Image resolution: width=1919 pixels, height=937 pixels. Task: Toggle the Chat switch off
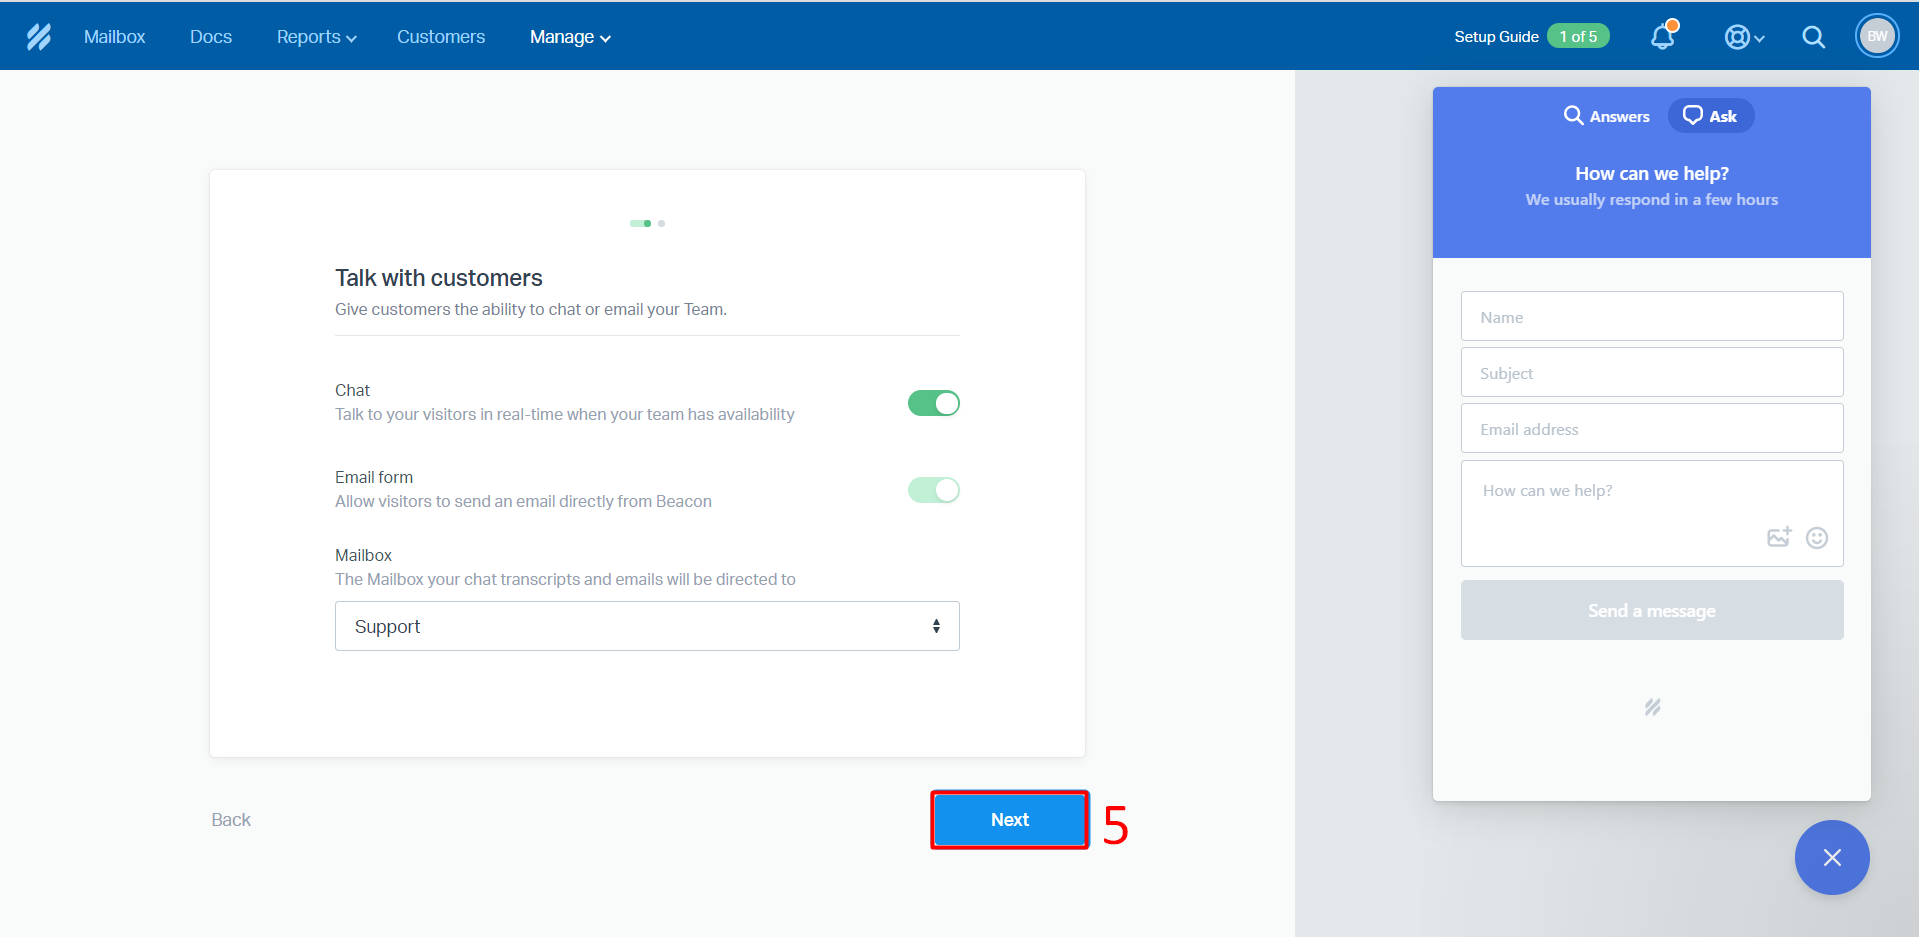(933, 403)
